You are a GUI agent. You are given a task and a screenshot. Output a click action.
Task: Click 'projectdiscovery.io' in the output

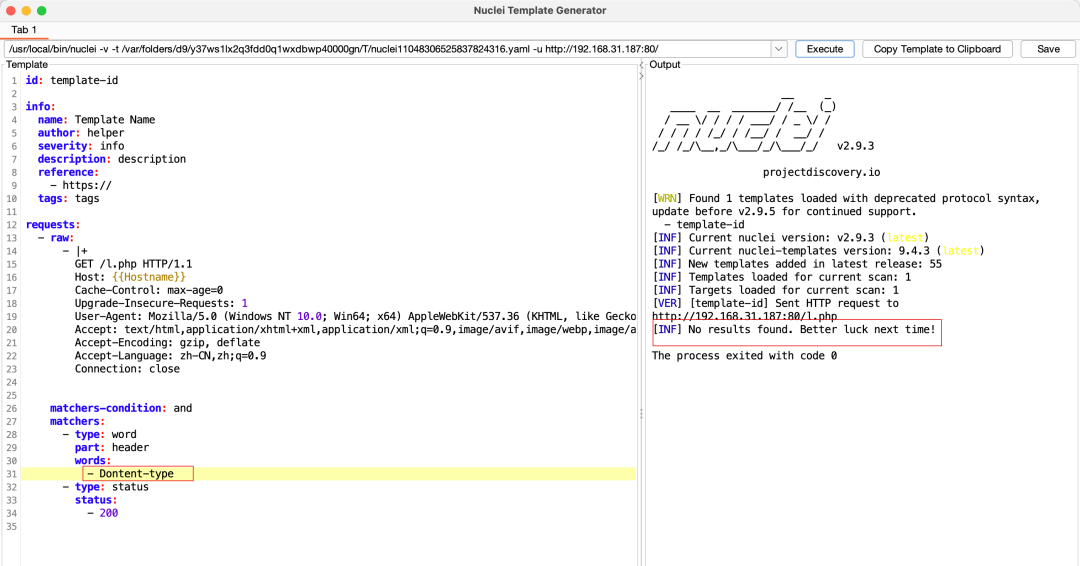(x=821, y=172)
